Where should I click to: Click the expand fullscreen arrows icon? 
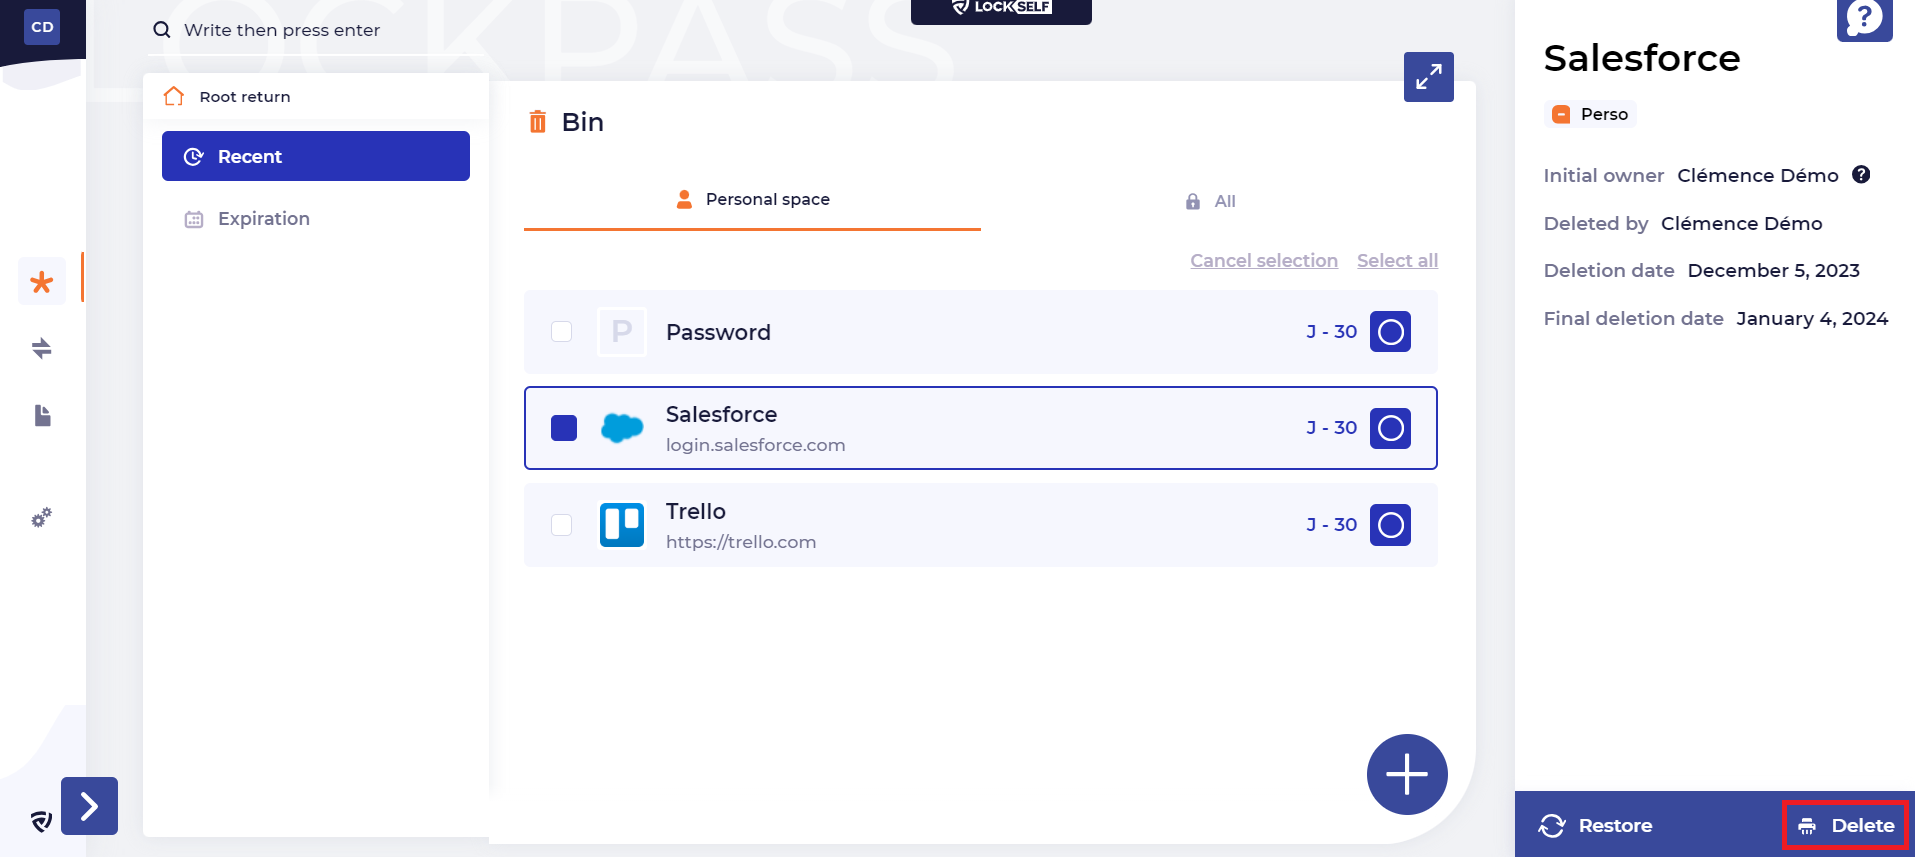1428,77
